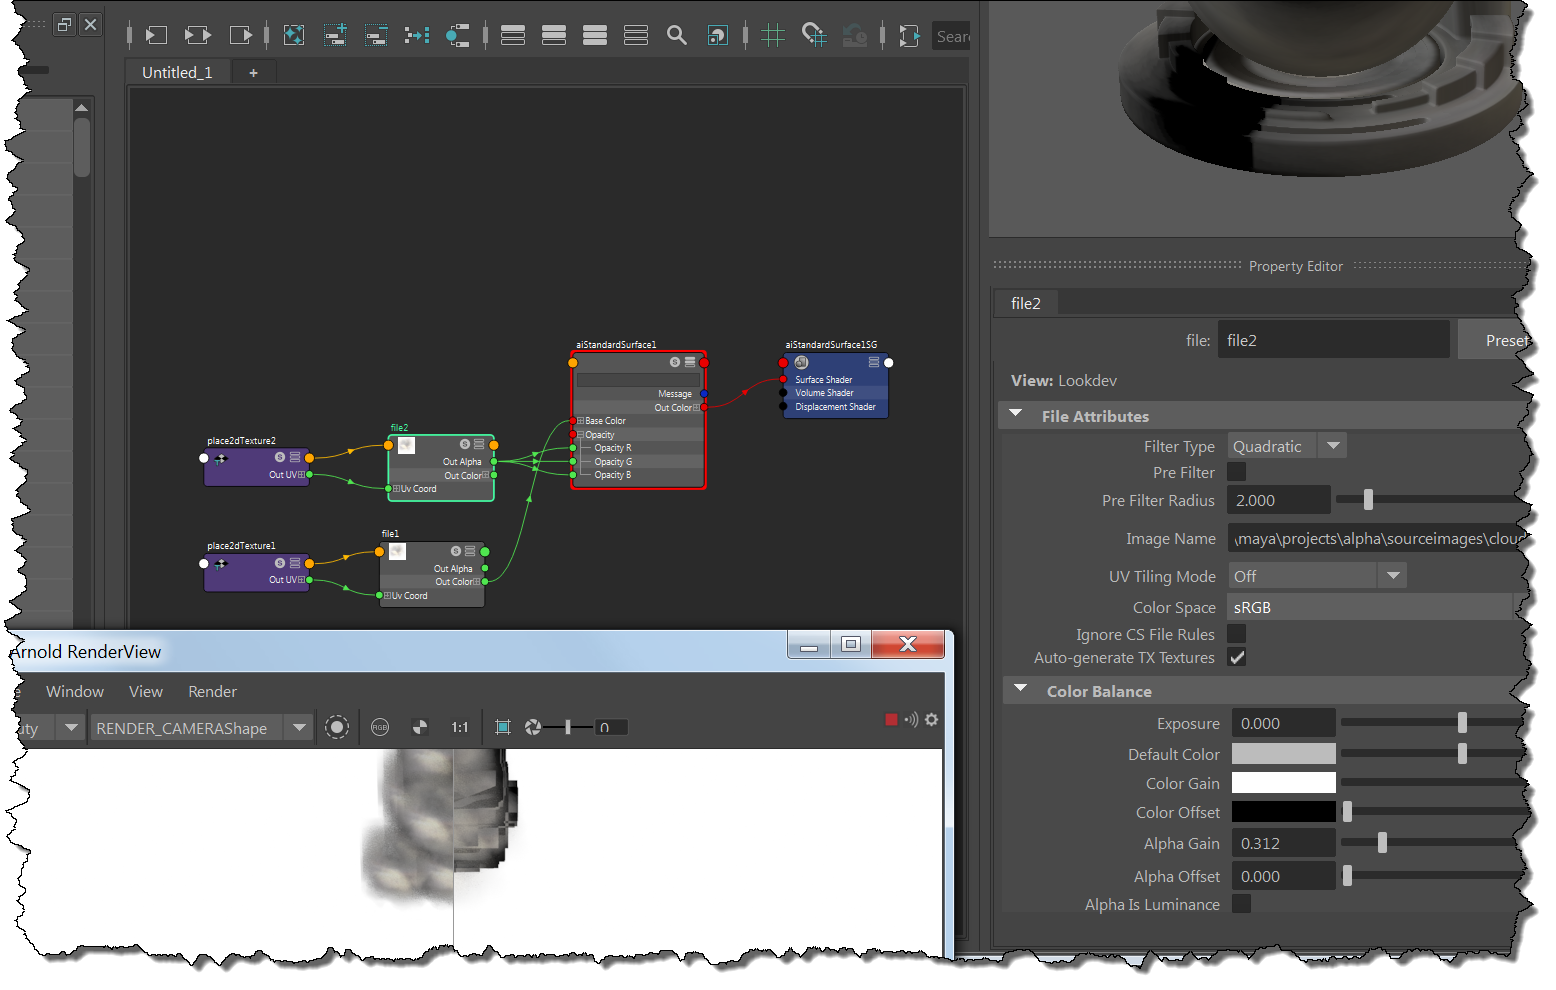
Task: Stop the render with the red square
Action: pyautogui.click(x=891, y=719)
